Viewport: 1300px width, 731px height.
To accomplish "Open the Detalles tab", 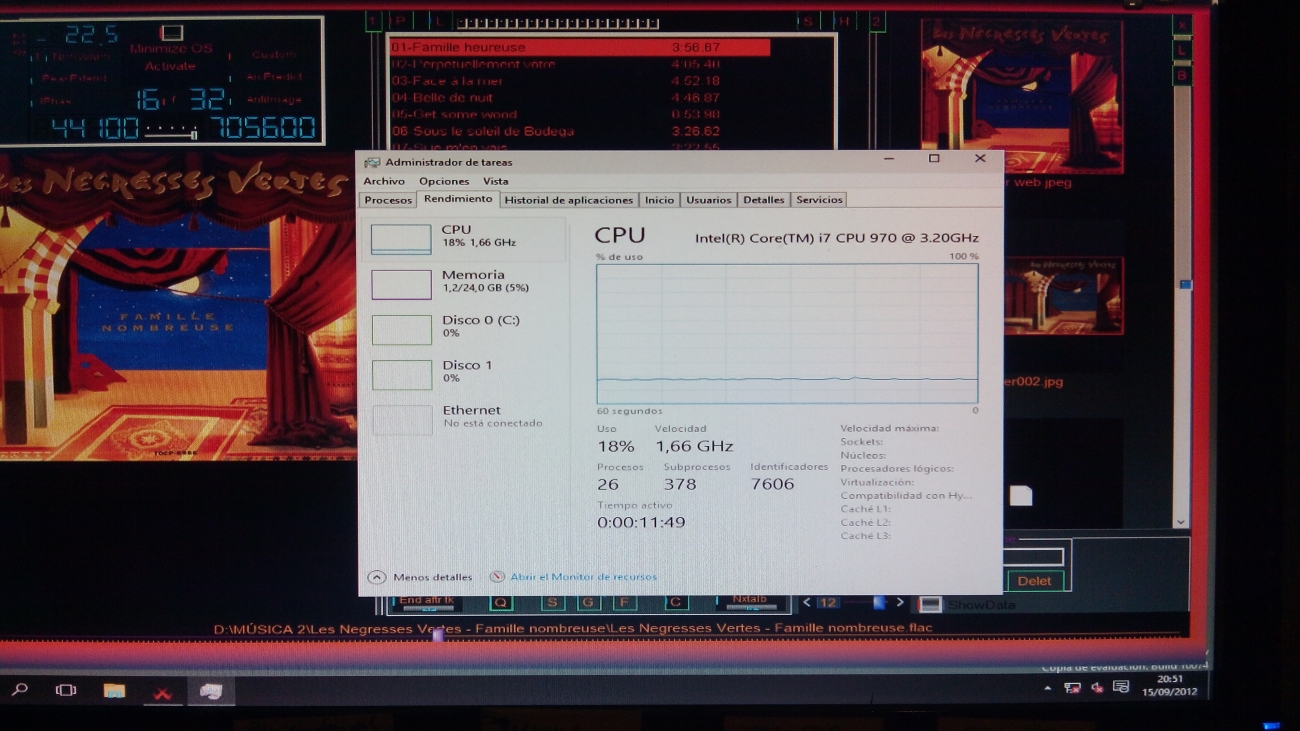I will click(x=764, y=200).
